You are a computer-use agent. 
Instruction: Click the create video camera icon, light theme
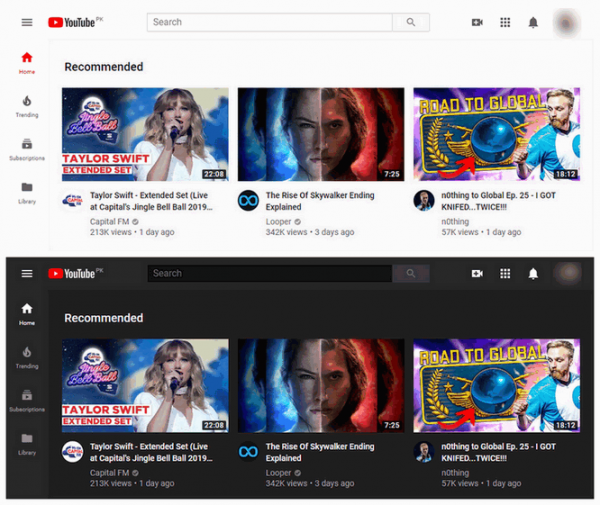(x=477, y=23)
